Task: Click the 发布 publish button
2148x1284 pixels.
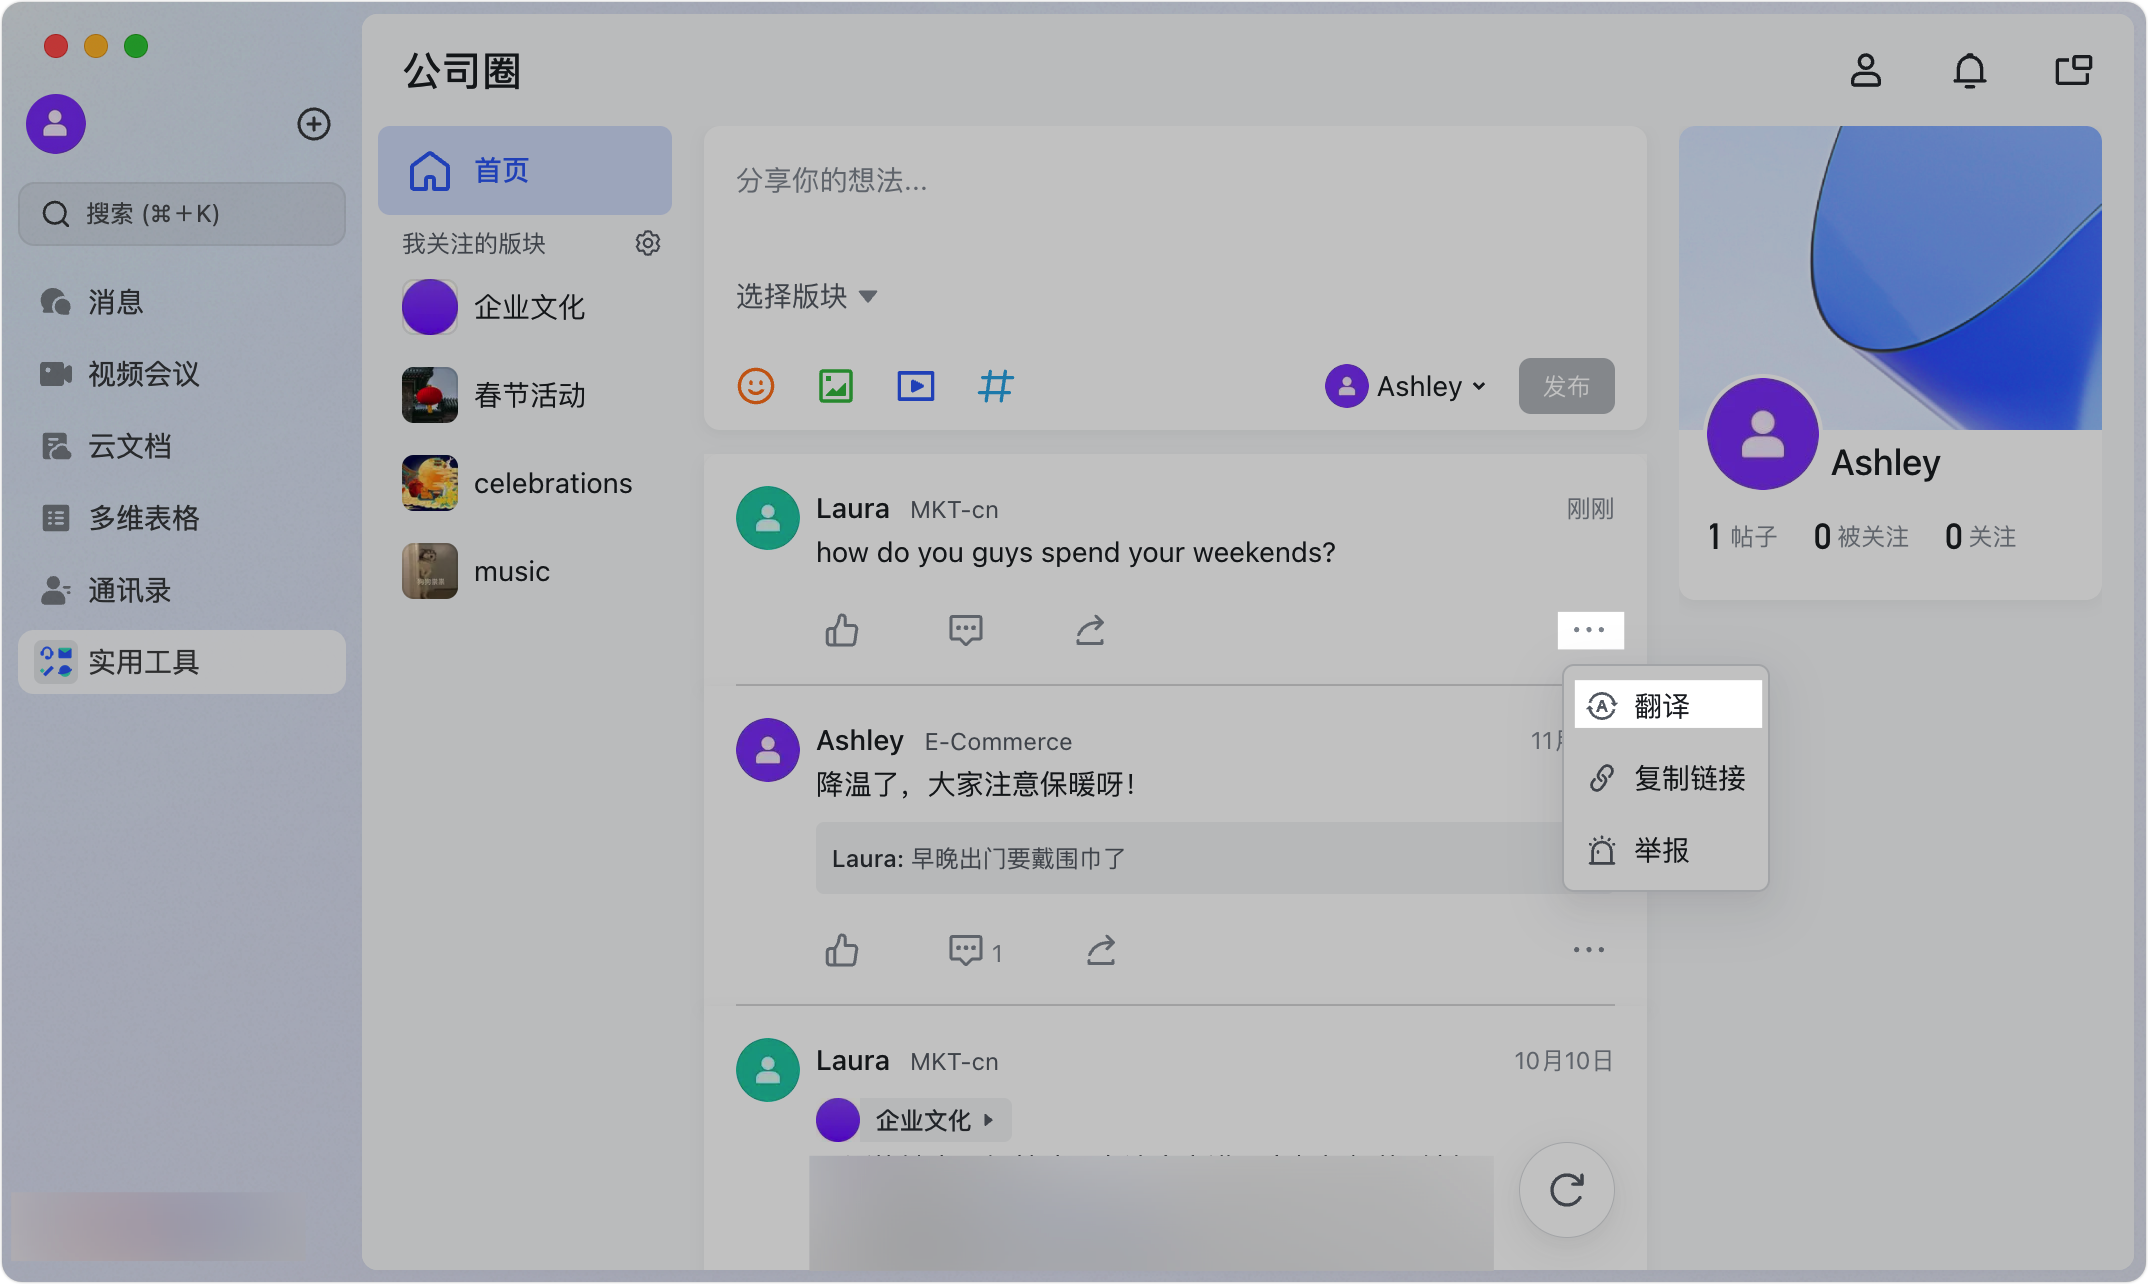Action: point(1567,386)
